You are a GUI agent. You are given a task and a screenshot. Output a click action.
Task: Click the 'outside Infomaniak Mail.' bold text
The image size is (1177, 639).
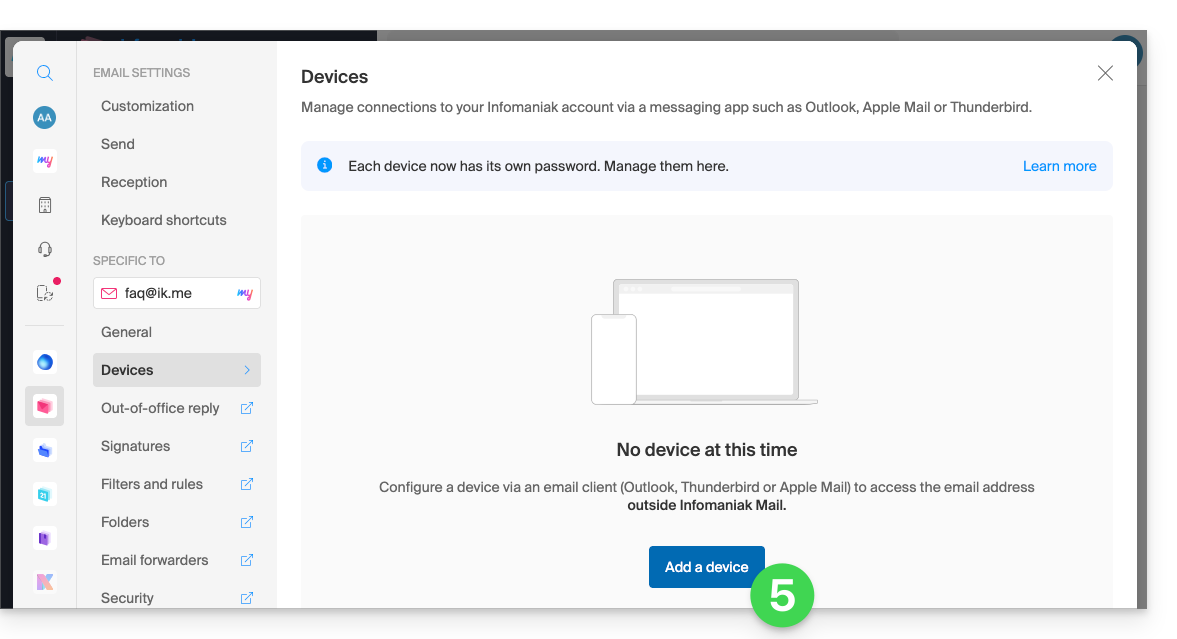(x=706, y=505)
